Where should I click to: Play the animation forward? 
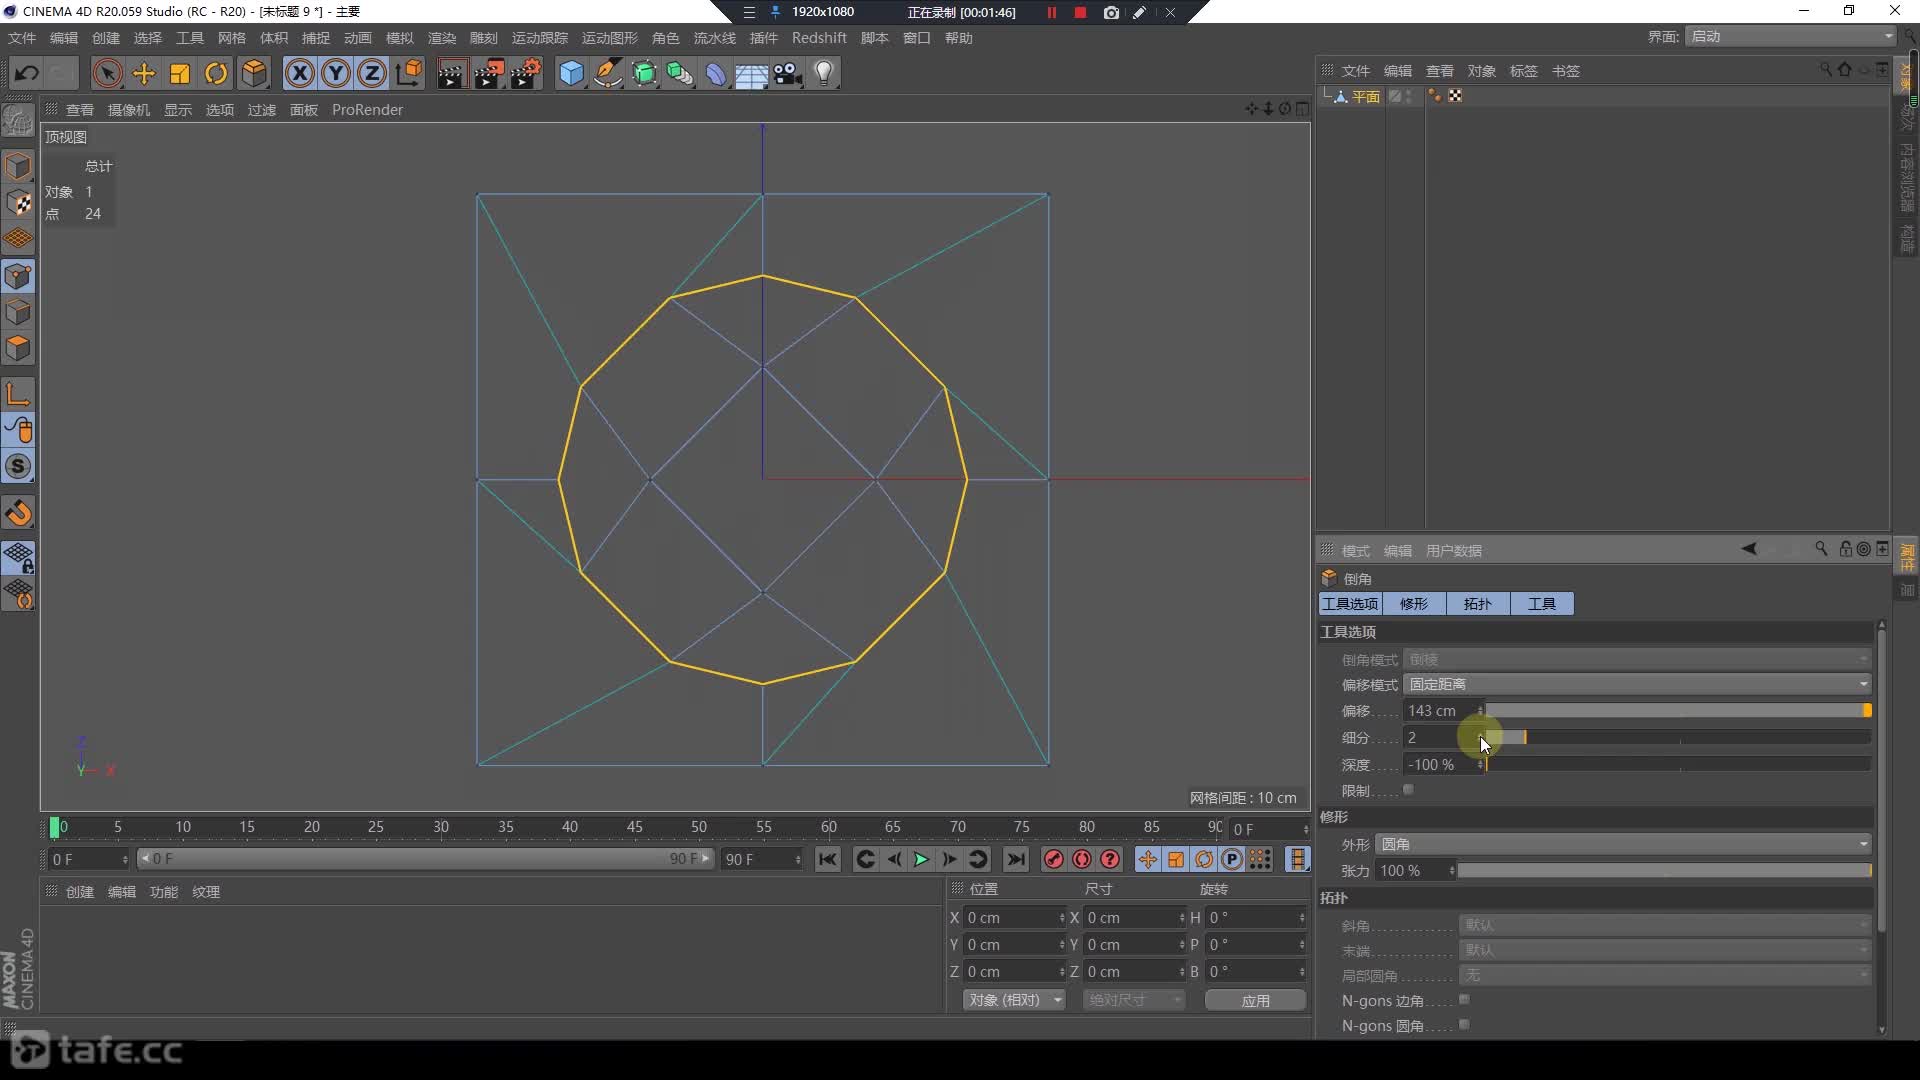tap(921, 859)
